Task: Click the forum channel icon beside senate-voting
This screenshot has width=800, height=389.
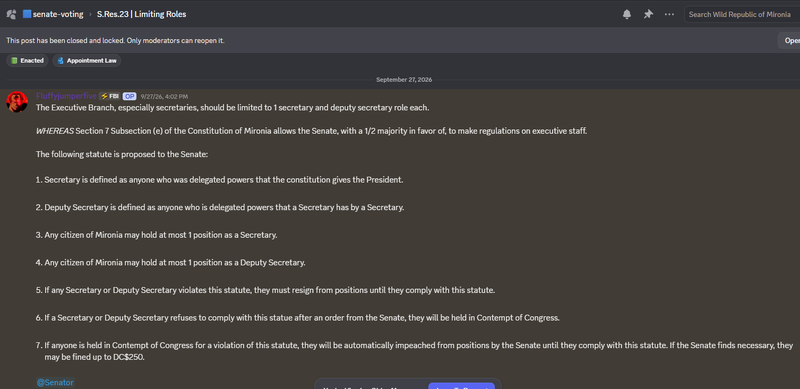Action: 11,14
